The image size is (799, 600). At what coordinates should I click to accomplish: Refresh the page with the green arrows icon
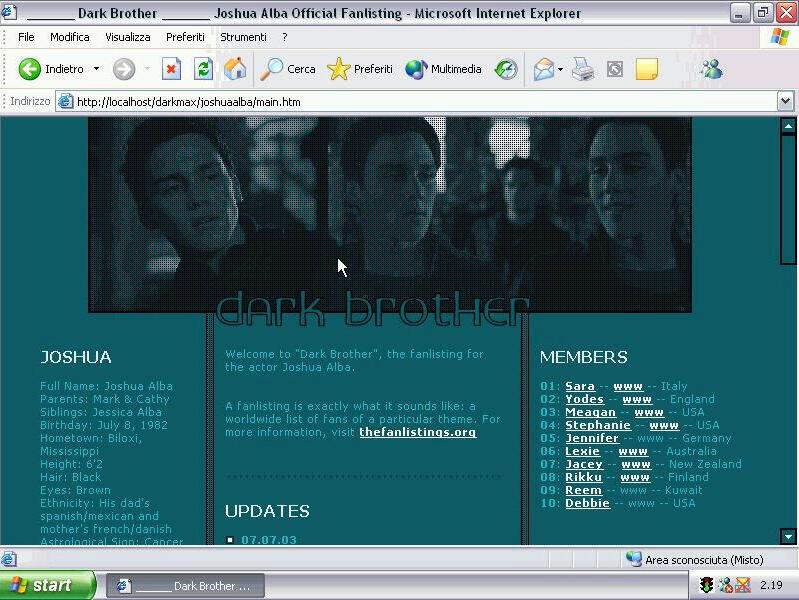pyautogui.click(x=203, y=69)
